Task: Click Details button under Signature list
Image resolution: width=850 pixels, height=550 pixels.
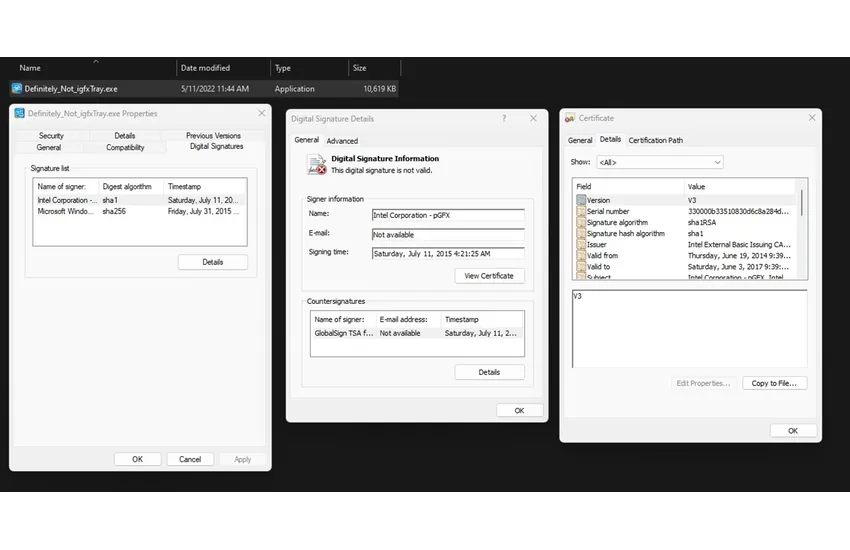Action: tap(212, 262)
